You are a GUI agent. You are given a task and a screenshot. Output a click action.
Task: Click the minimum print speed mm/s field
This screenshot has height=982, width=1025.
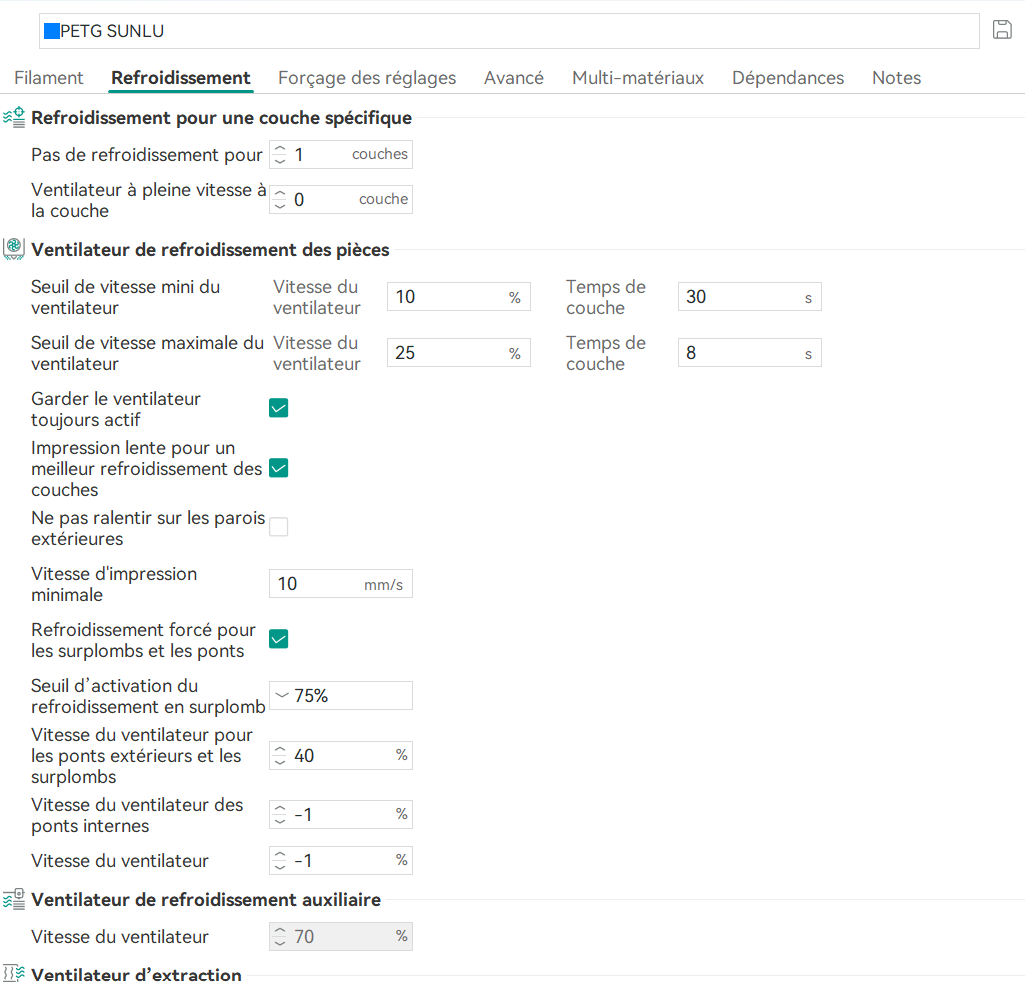coord(320,584)
